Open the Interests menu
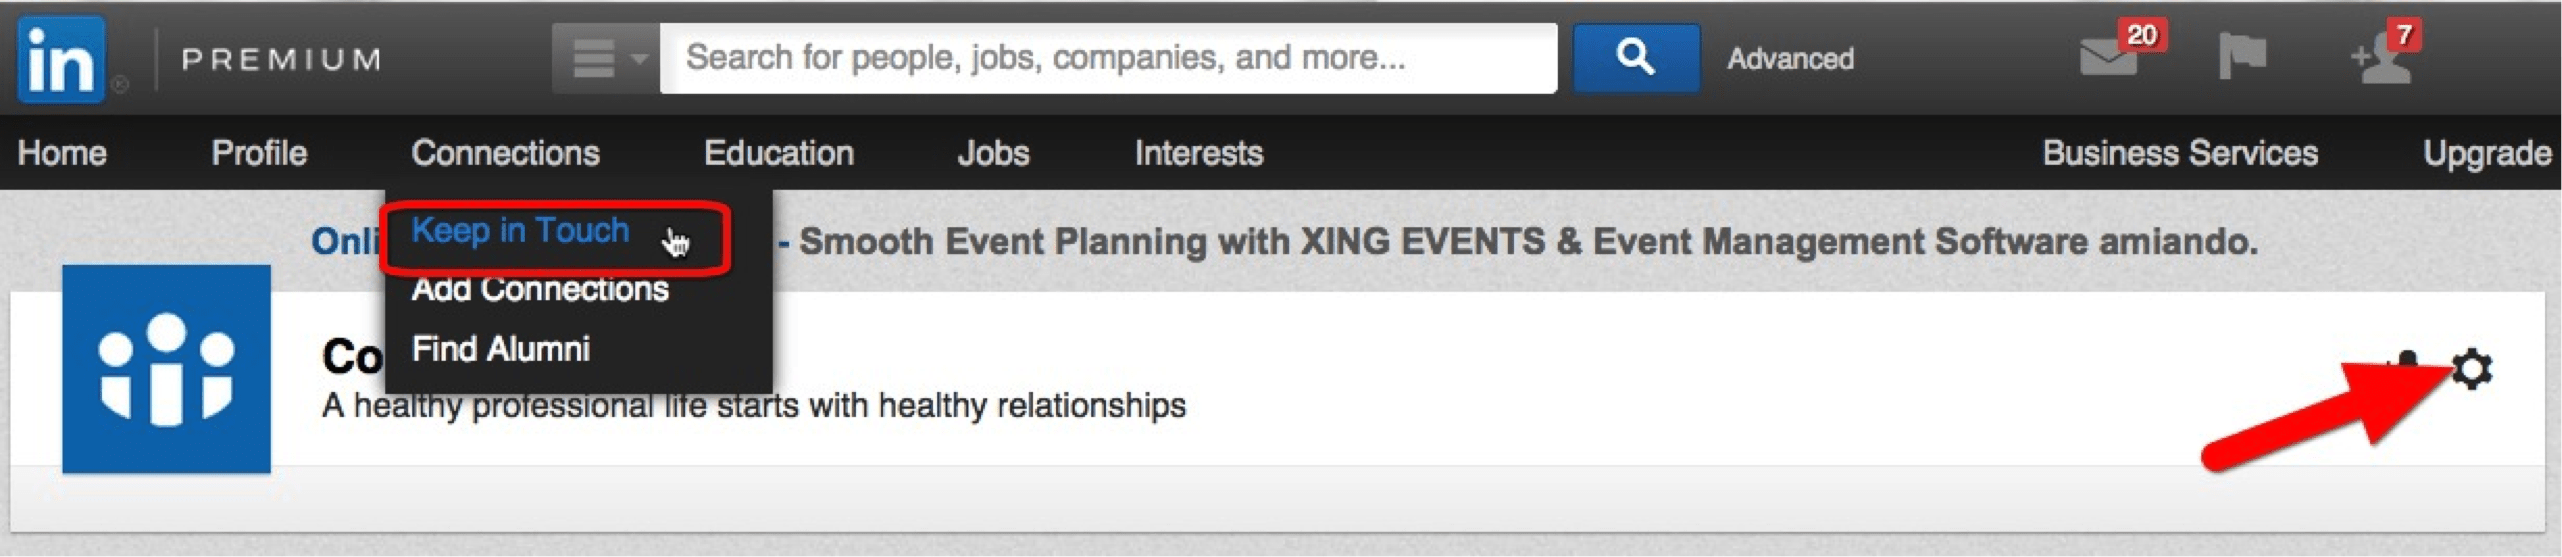This screenshot has height=557, width=2562. click(1199, 153)
